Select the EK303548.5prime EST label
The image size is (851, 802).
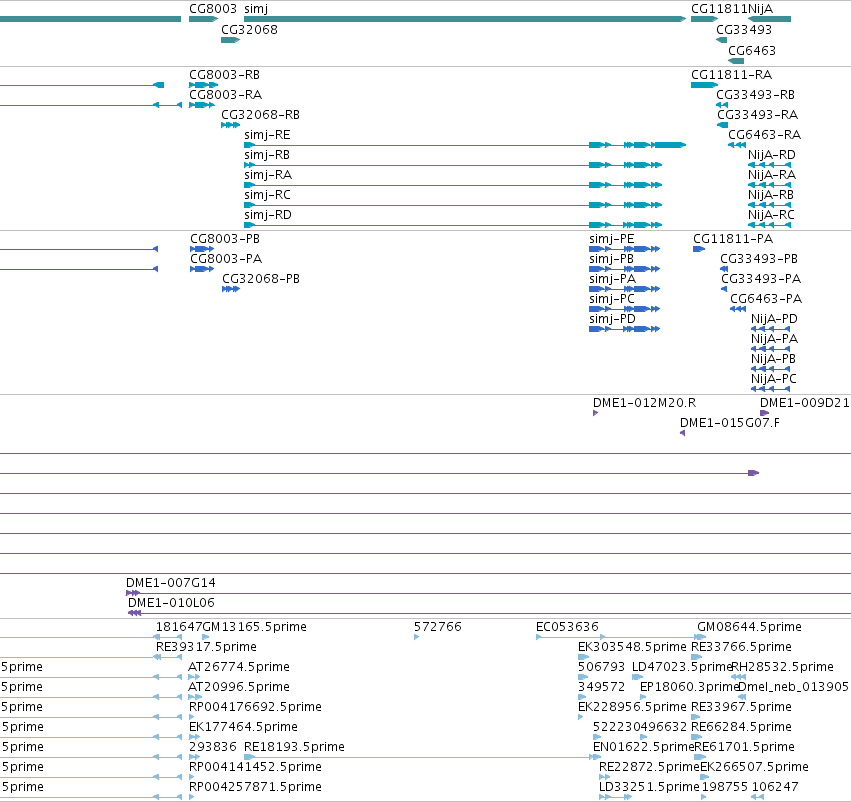(632, 647)
